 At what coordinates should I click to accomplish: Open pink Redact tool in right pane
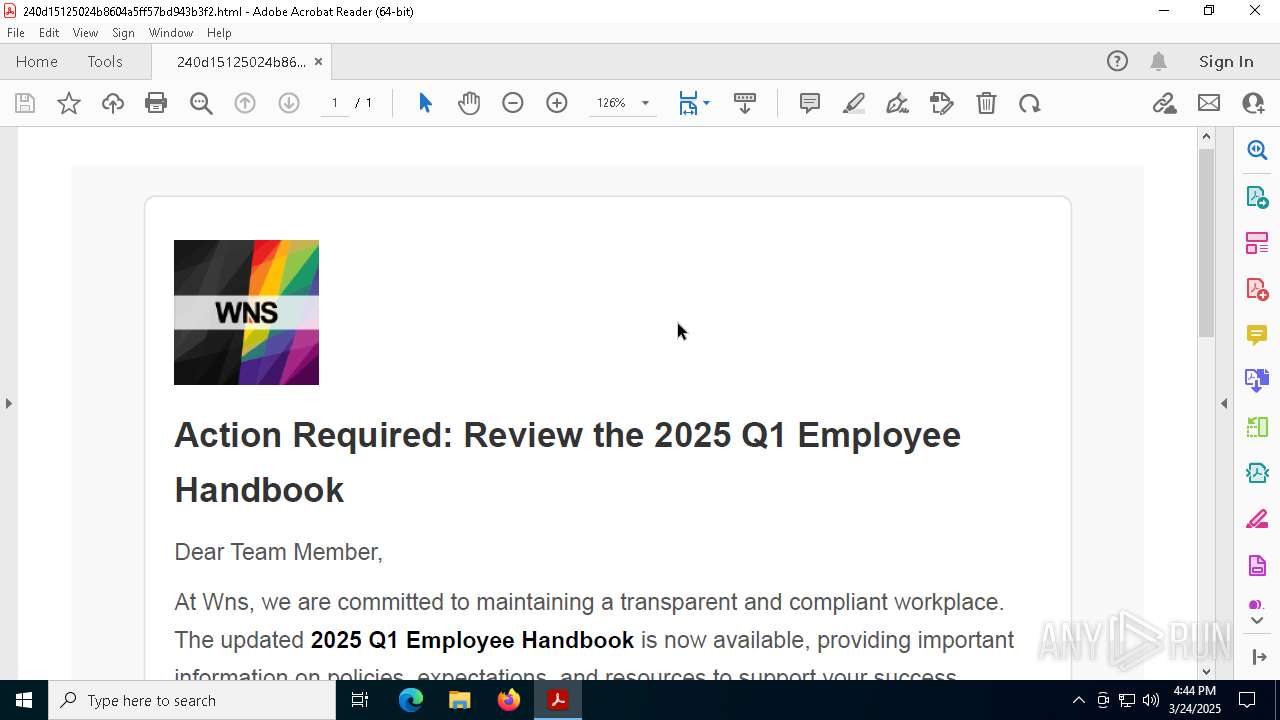click(1257, 519)
